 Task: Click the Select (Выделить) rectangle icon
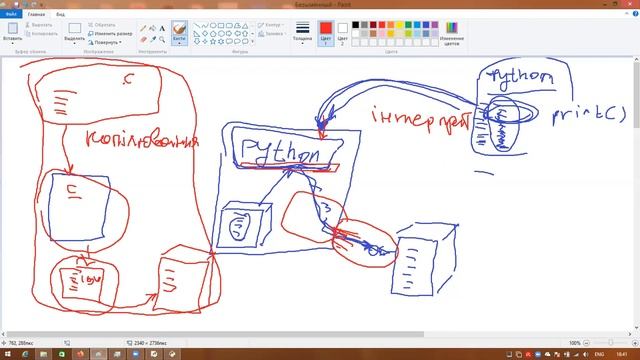[x=75, y=29]
